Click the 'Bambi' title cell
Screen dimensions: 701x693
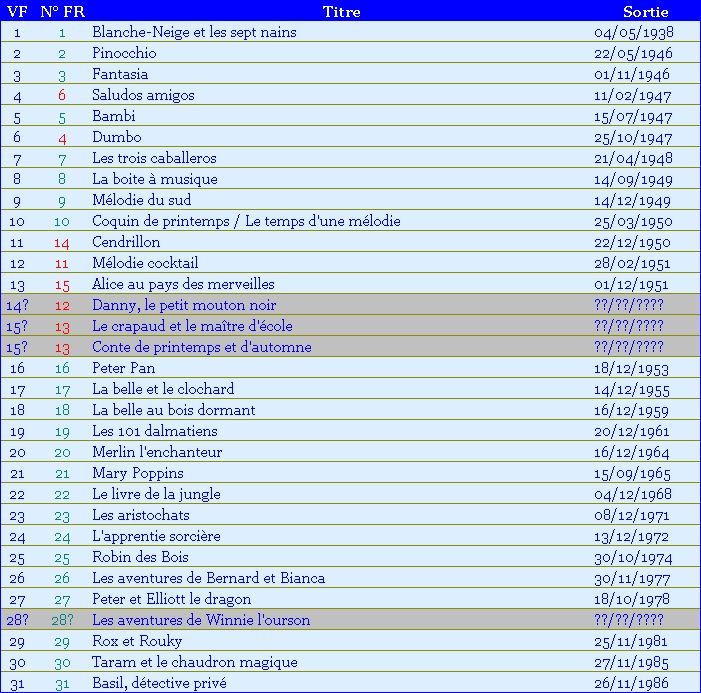114,116
